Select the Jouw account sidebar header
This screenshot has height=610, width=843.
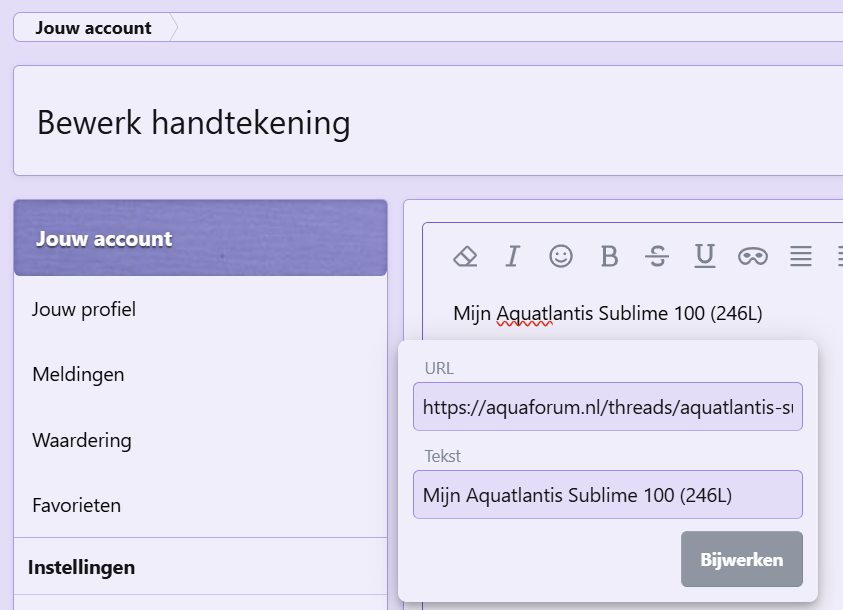pyautogui.click(x=201, y=238)
